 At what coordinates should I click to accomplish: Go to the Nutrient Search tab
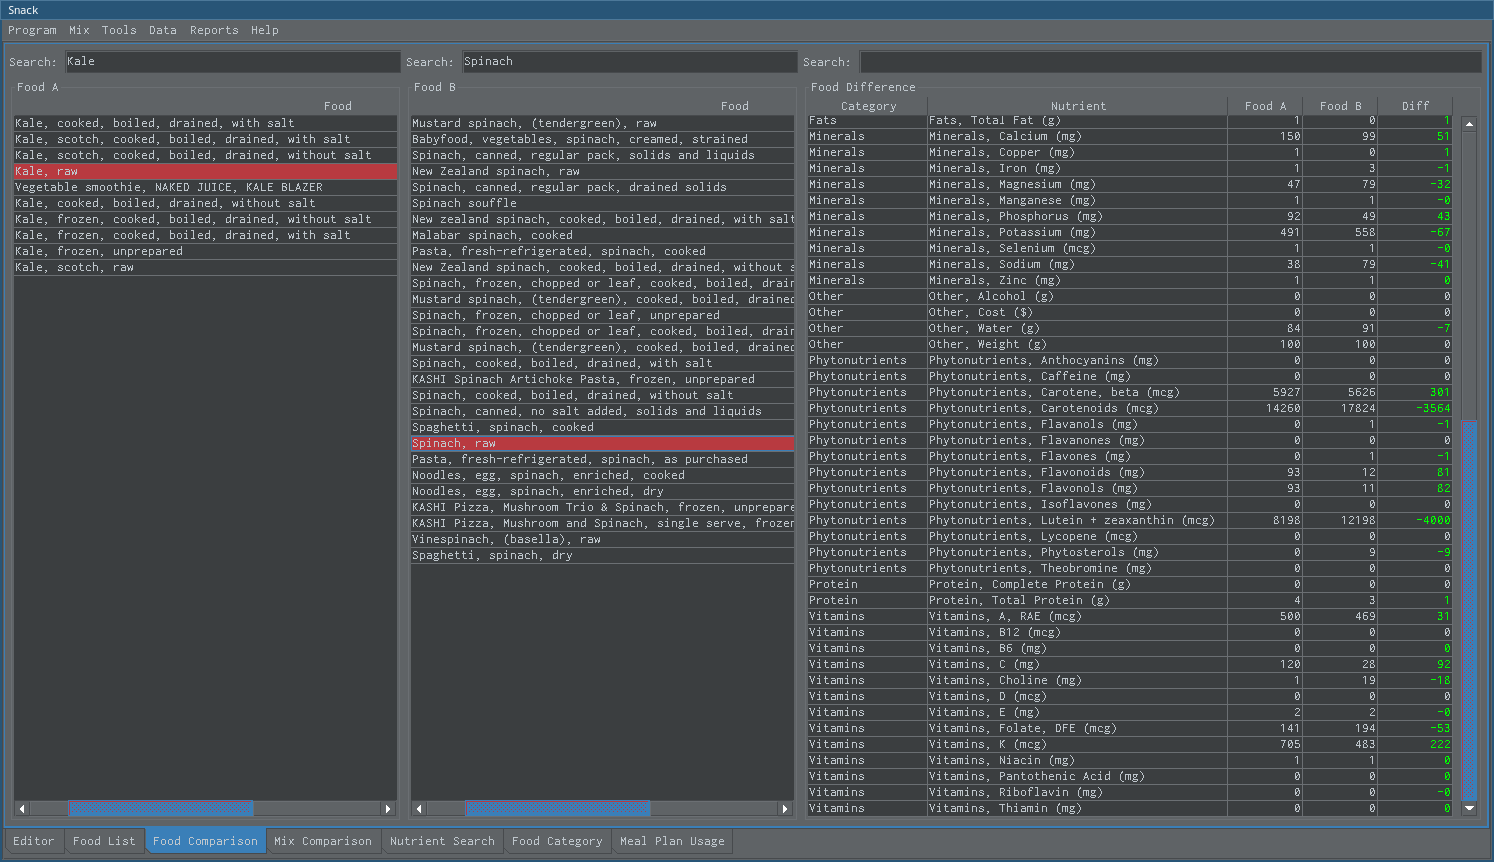tap(442, 841)
